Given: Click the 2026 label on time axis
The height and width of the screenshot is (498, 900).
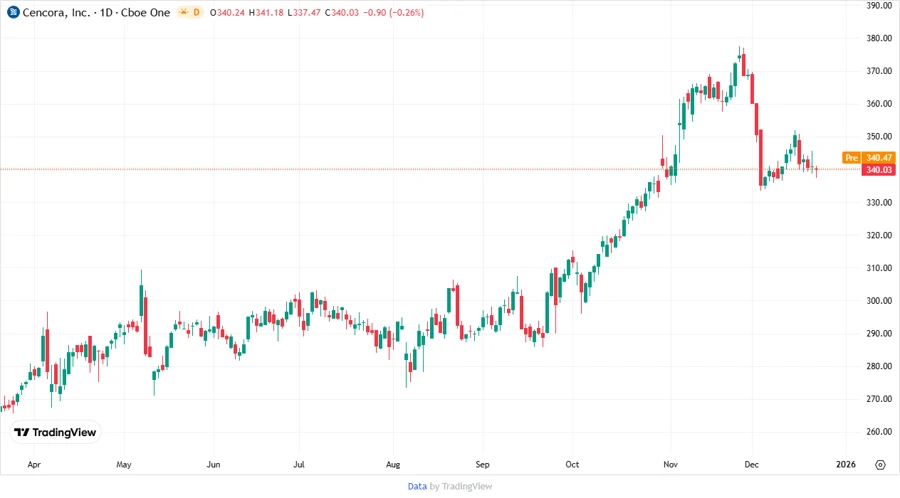Looking at the screenshot, I should click(x=845, y=464).
